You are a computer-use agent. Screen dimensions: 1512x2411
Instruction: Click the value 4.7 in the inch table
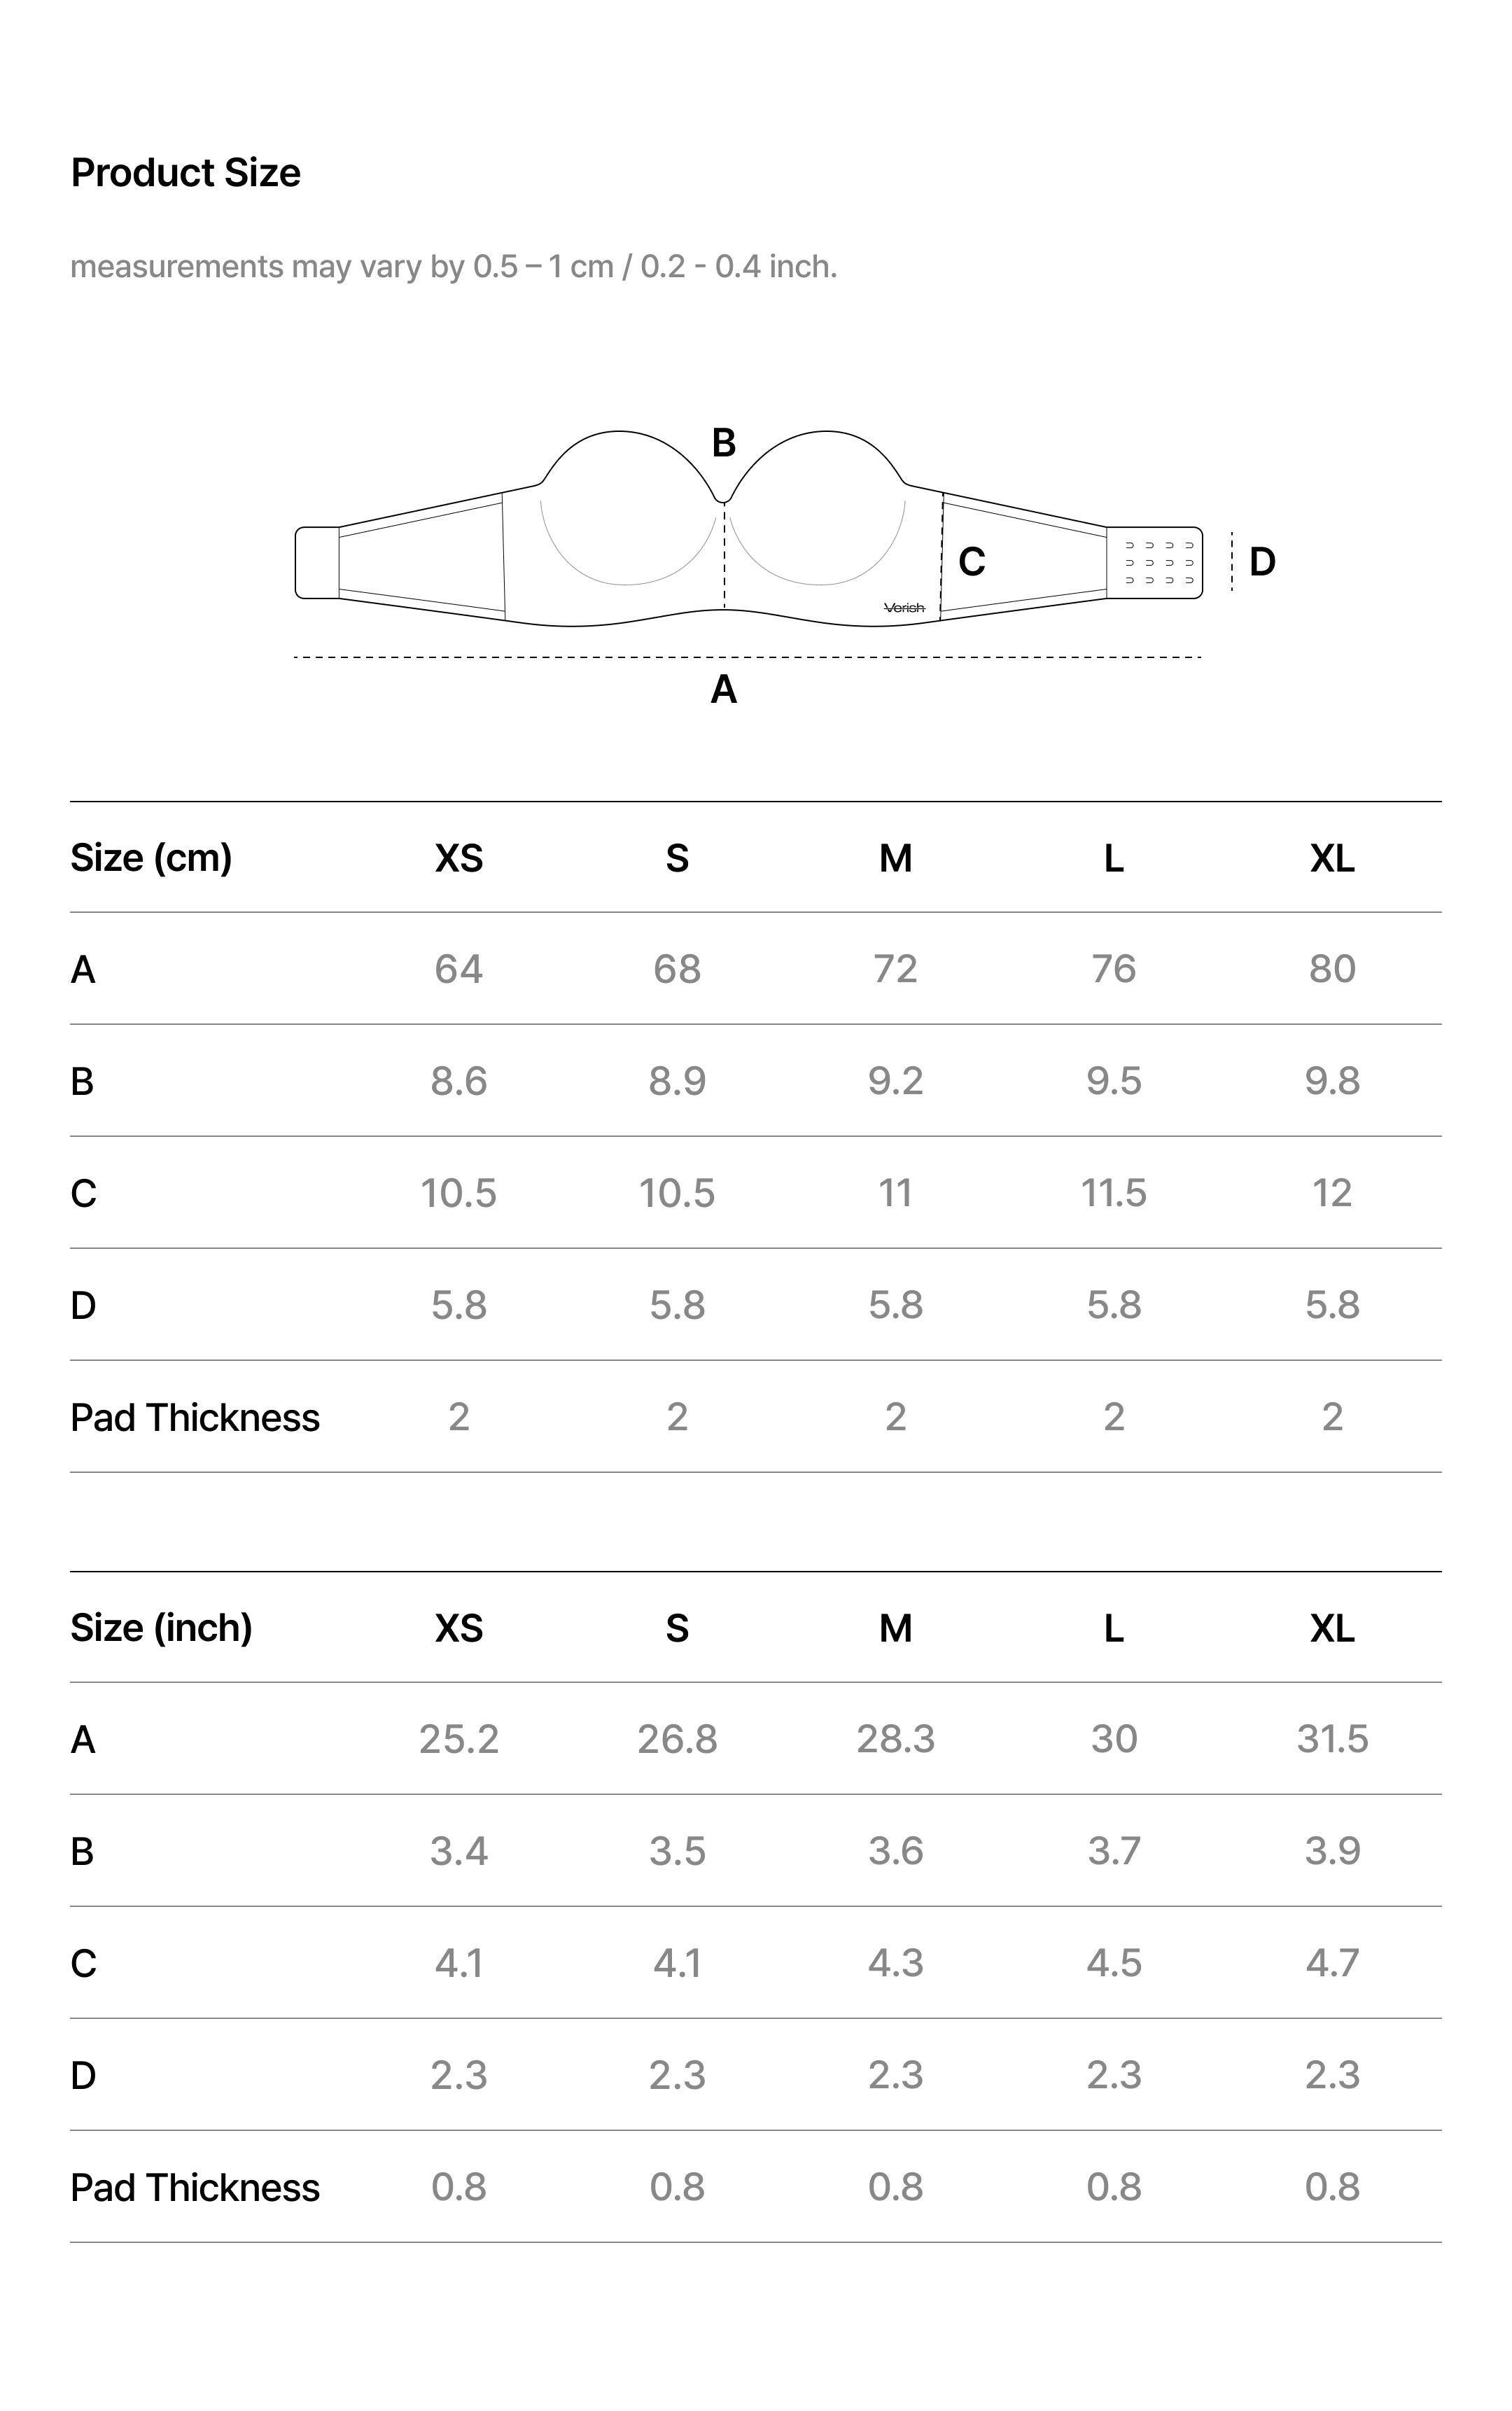(1332, 1963)
